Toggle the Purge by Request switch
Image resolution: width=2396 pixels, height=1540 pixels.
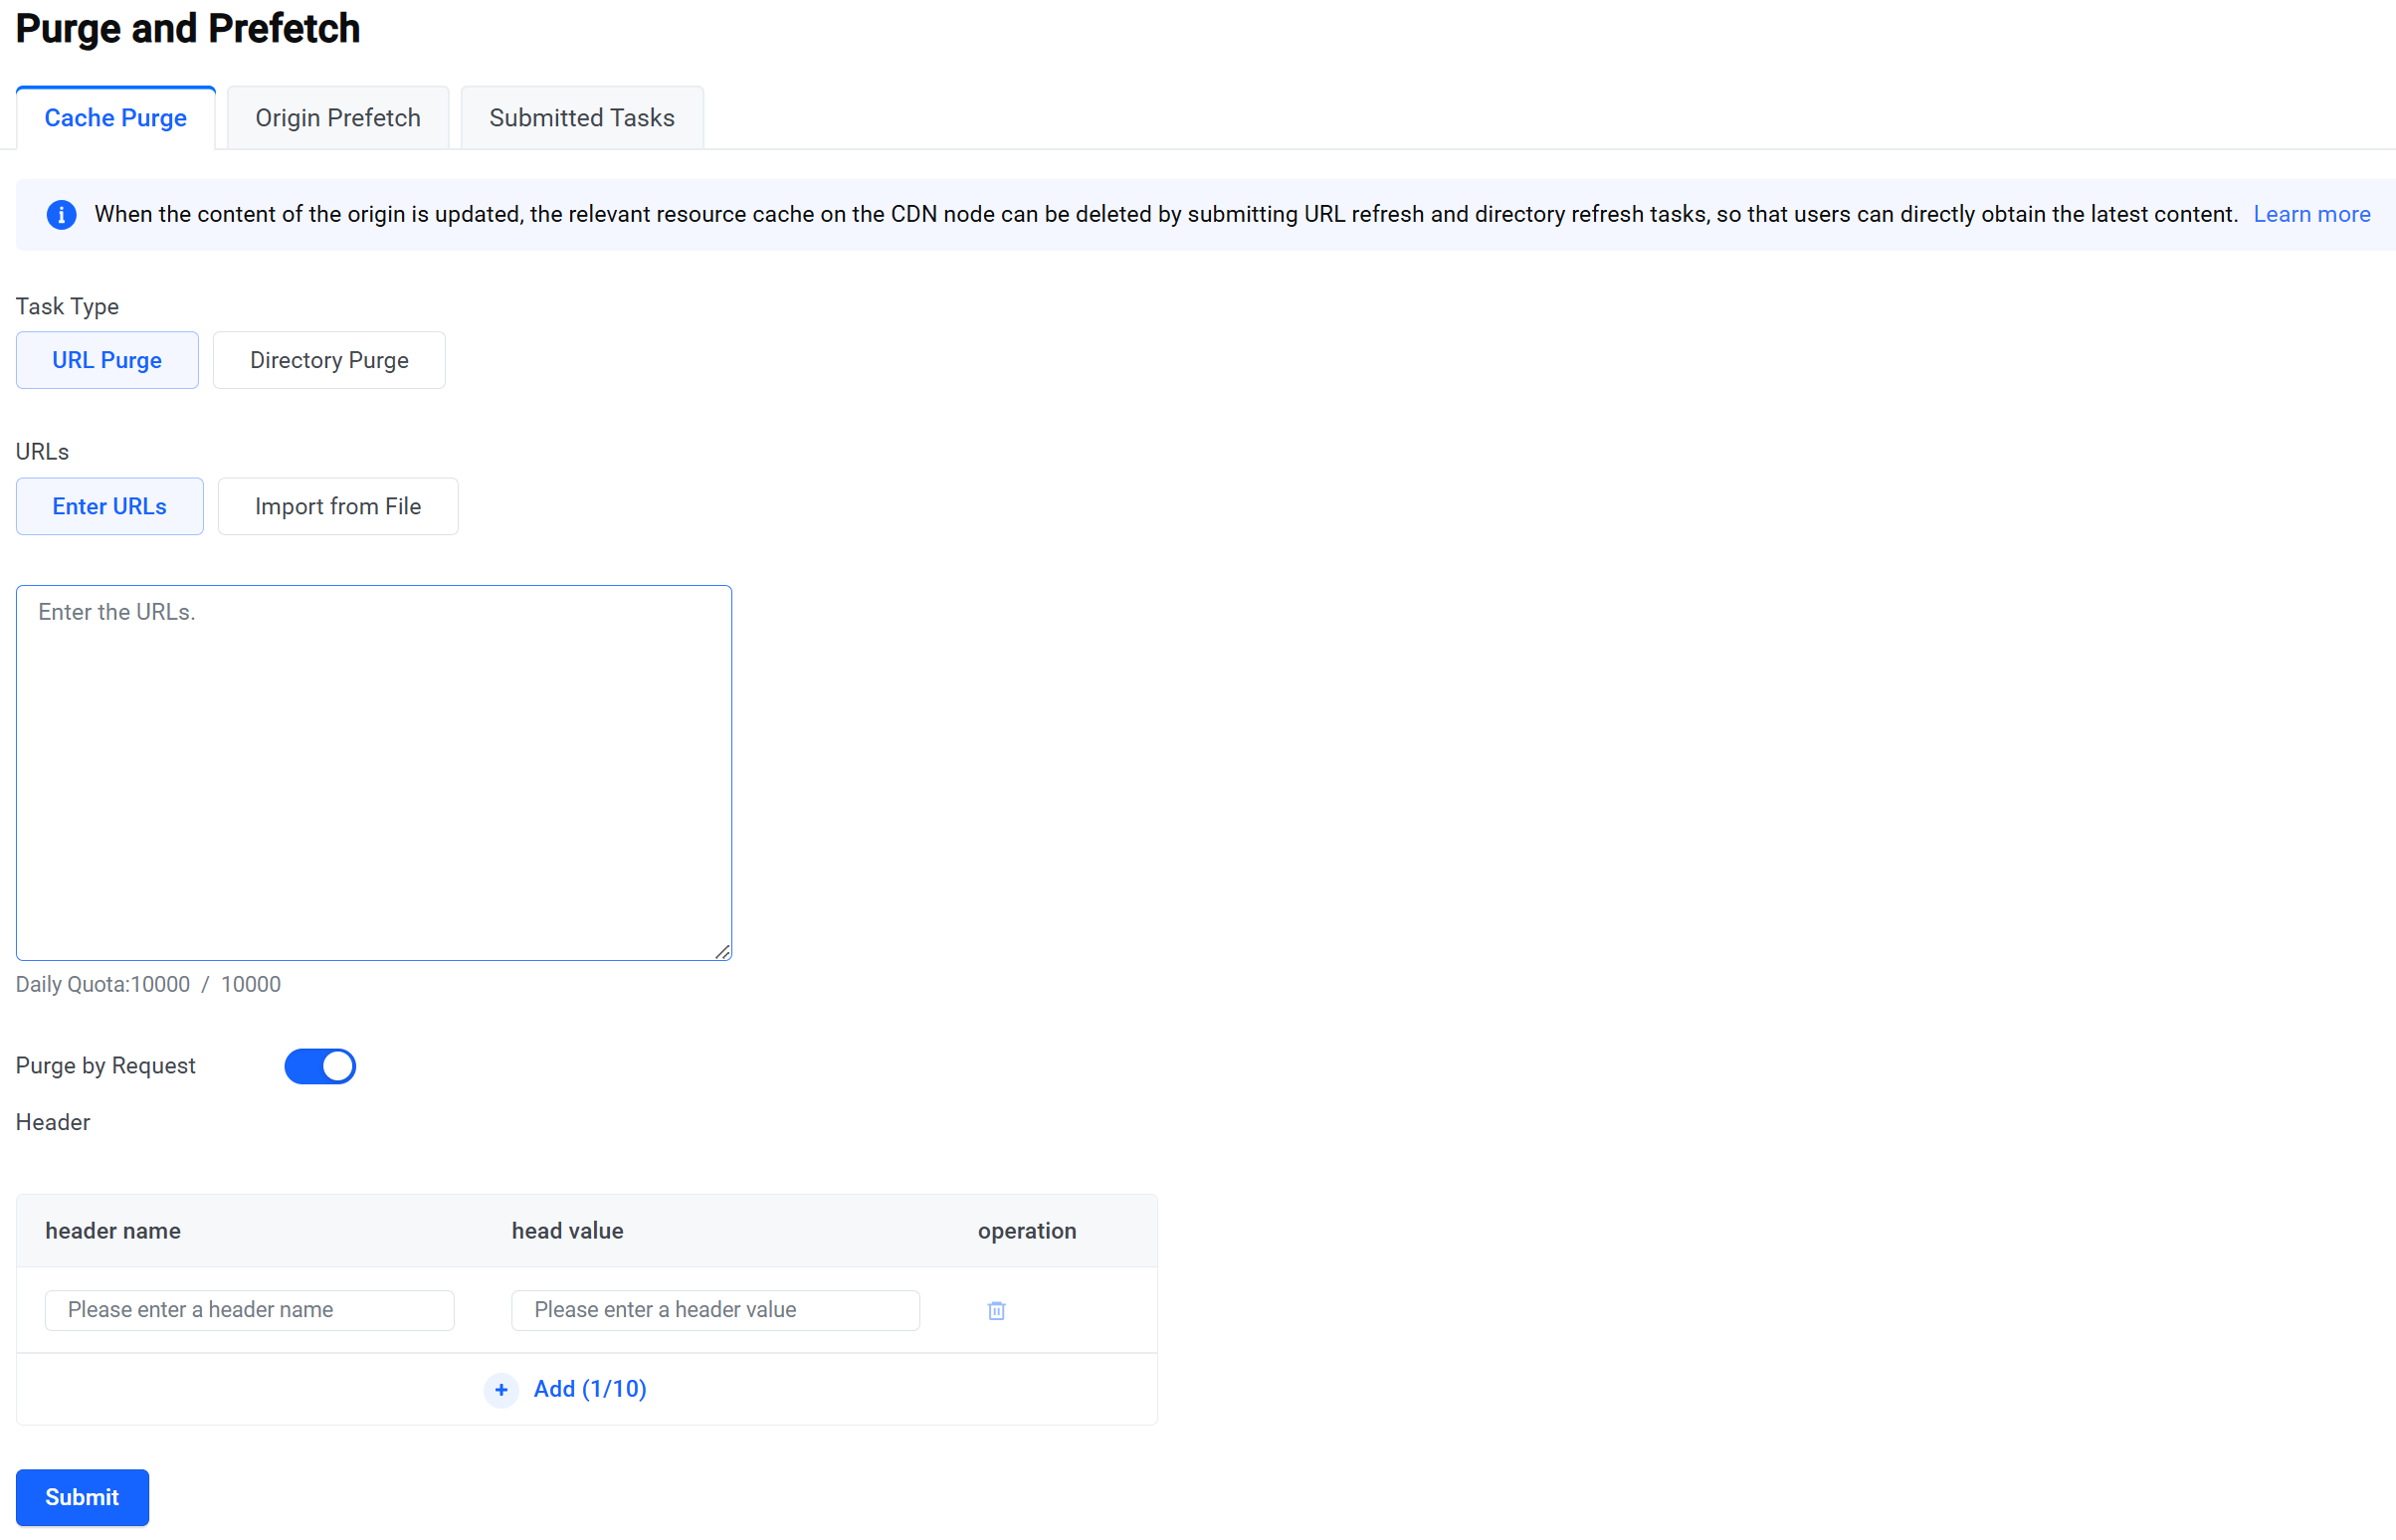[320, 1066]
